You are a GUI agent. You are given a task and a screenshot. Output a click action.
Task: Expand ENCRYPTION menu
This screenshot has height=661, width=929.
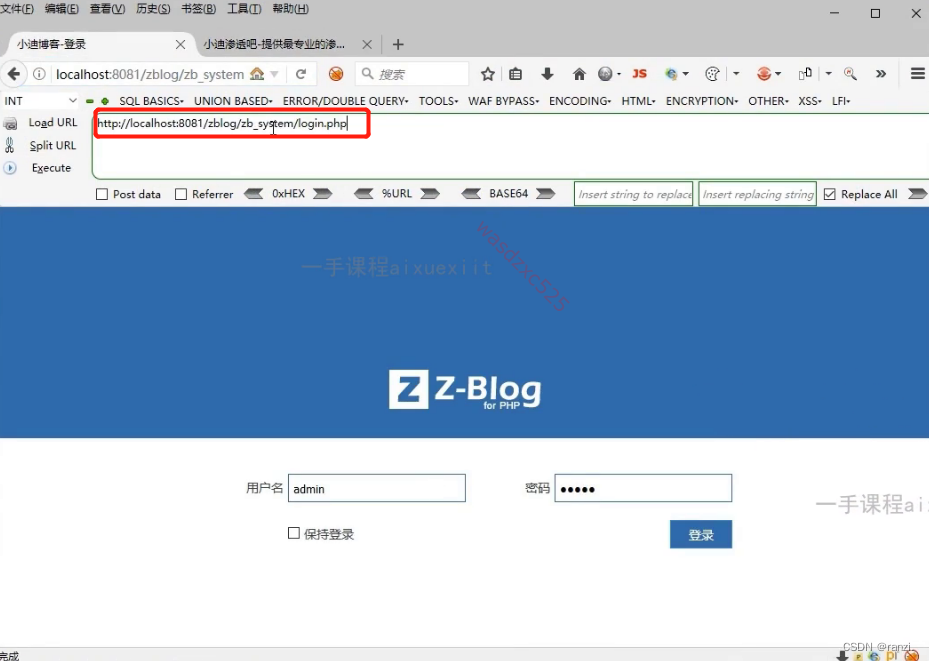(702, 101)
